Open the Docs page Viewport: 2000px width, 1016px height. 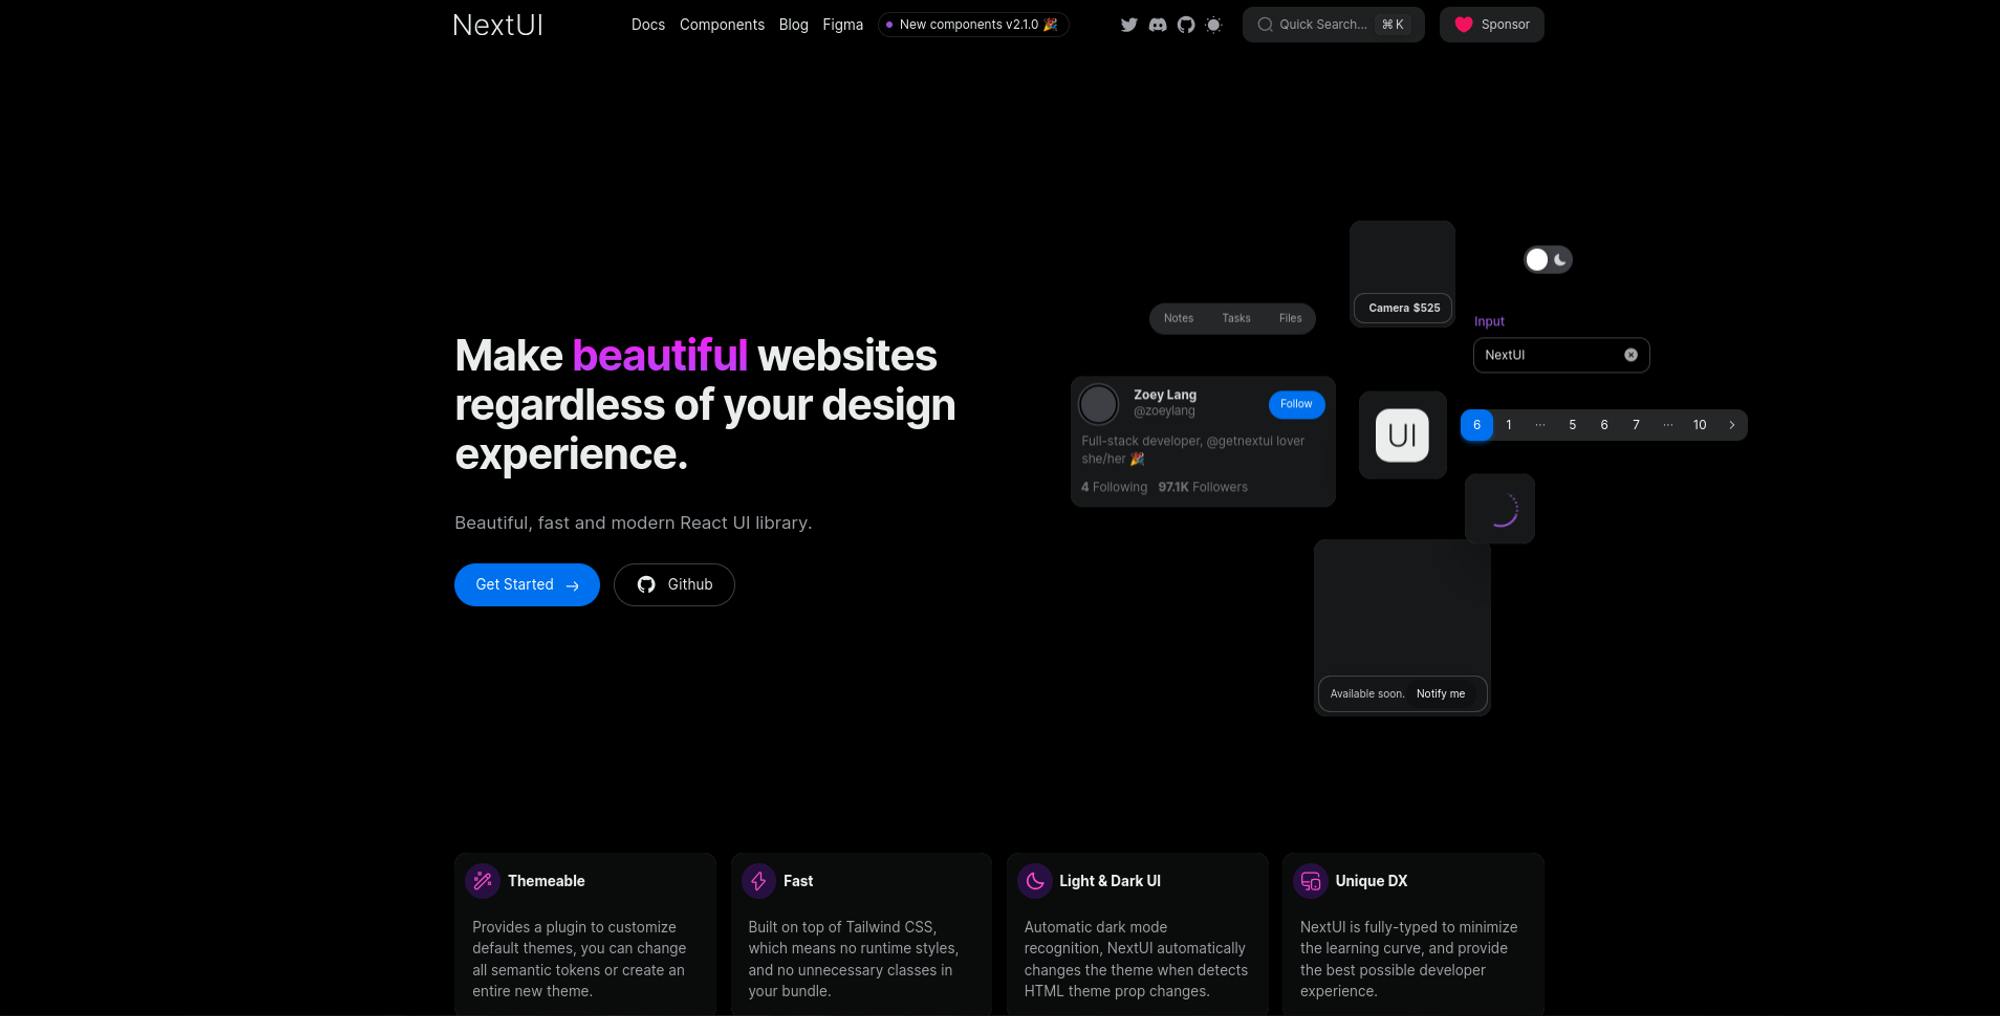(x=648, y=25)
